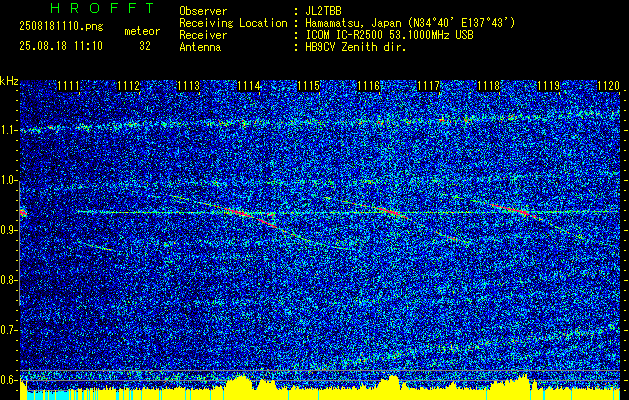Click the 1111 time marker
Screen dimensions: 629x400
click(69, 85)
